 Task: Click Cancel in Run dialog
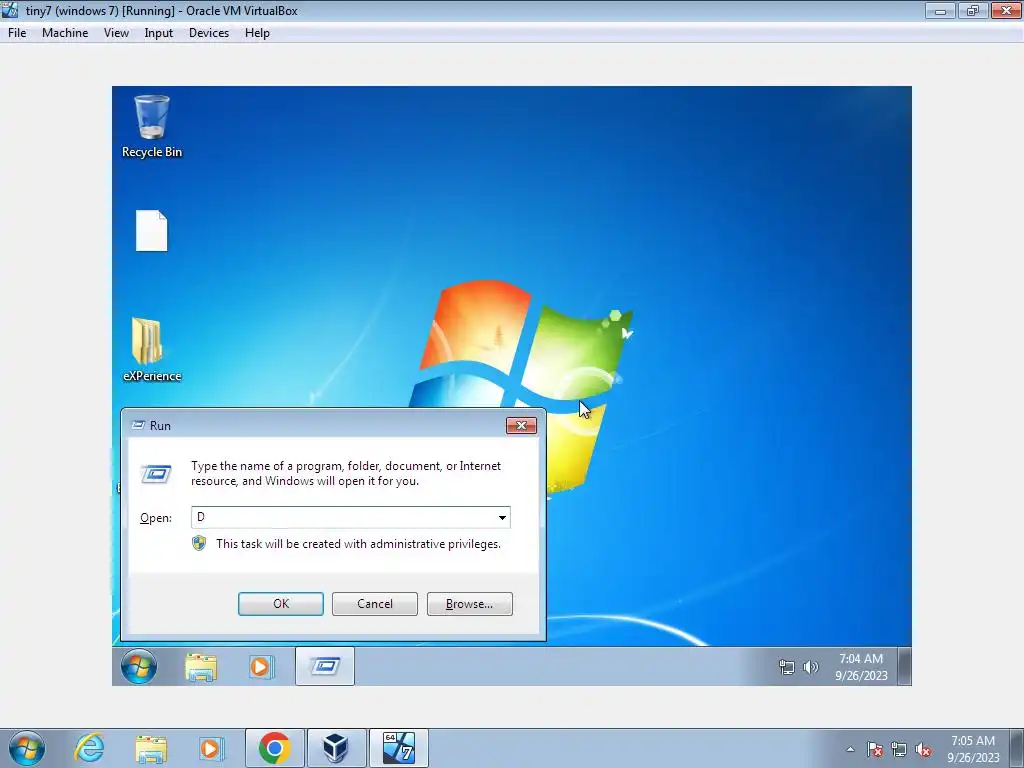tap(375, 603)
